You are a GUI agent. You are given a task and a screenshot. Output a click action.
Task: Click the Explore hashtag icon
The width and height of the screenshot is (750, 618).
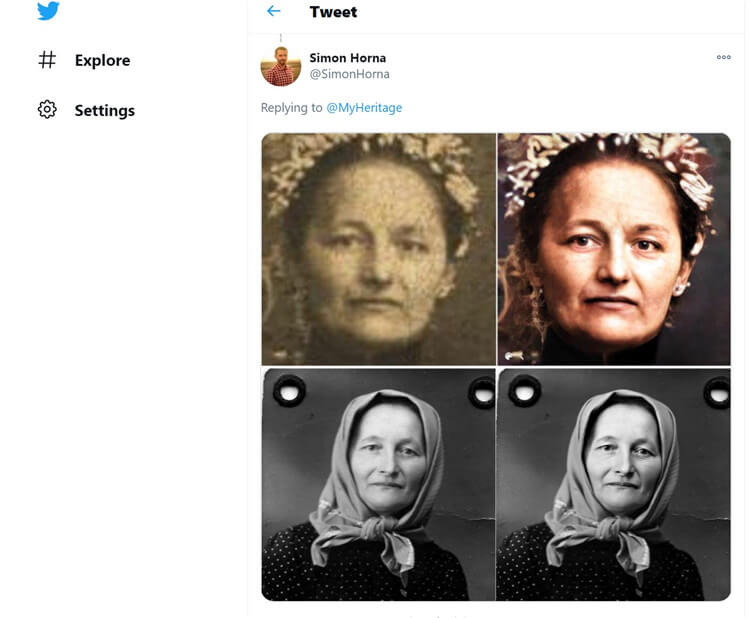(47, 60)
